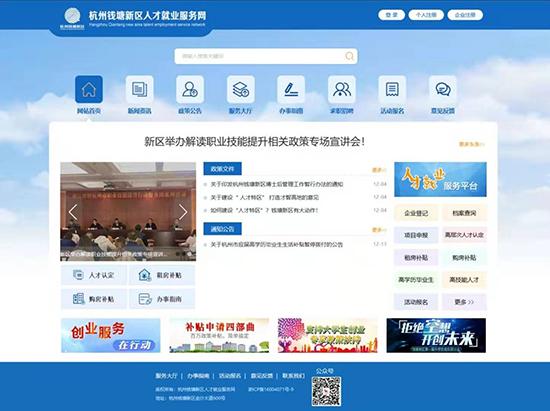Open the 档案查询 pastel tile
Image resolution: width=550 pixels, height=411 pixels.
tap(464, 213)
